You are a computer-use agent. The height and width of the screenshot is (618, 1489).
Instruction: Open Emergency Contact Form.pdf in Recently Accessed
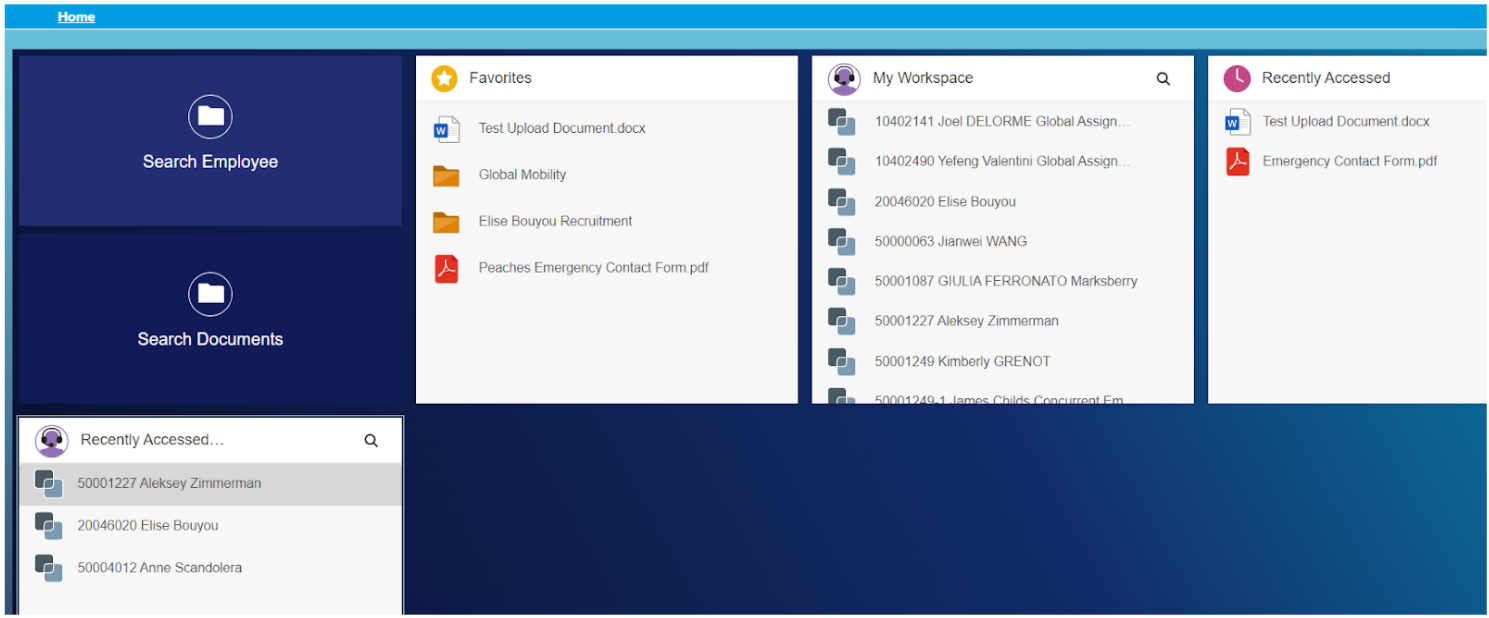(1349, 161)
